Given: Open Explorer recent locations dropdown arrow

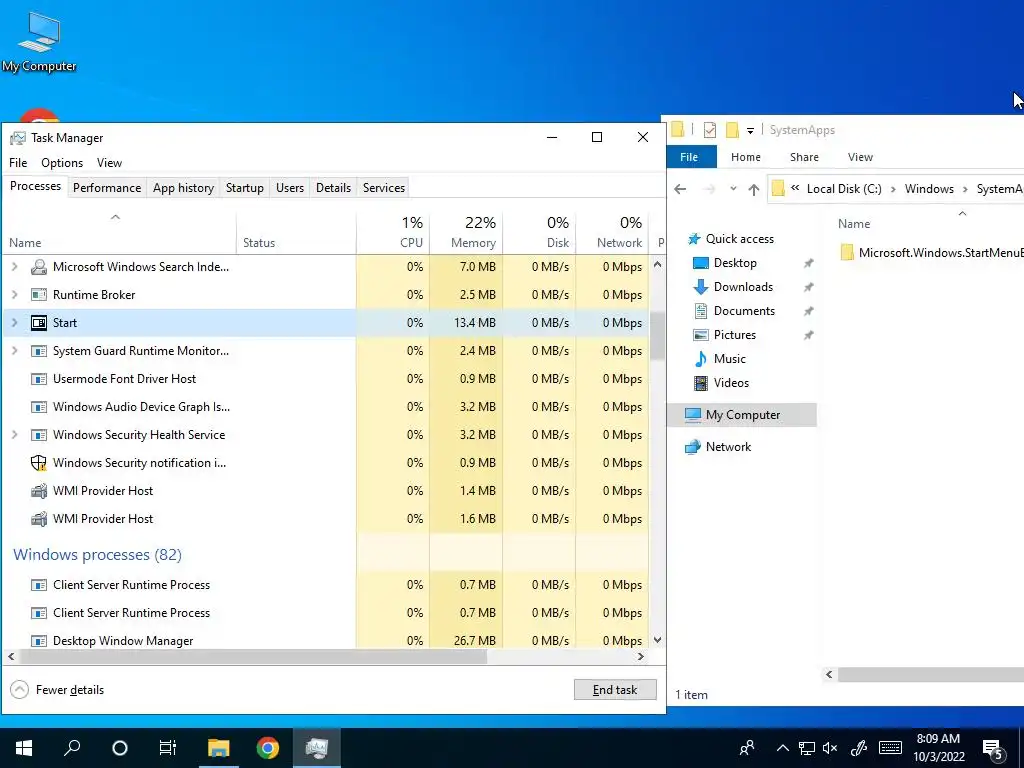Looking at the screenshot, I should coord(733,189).
